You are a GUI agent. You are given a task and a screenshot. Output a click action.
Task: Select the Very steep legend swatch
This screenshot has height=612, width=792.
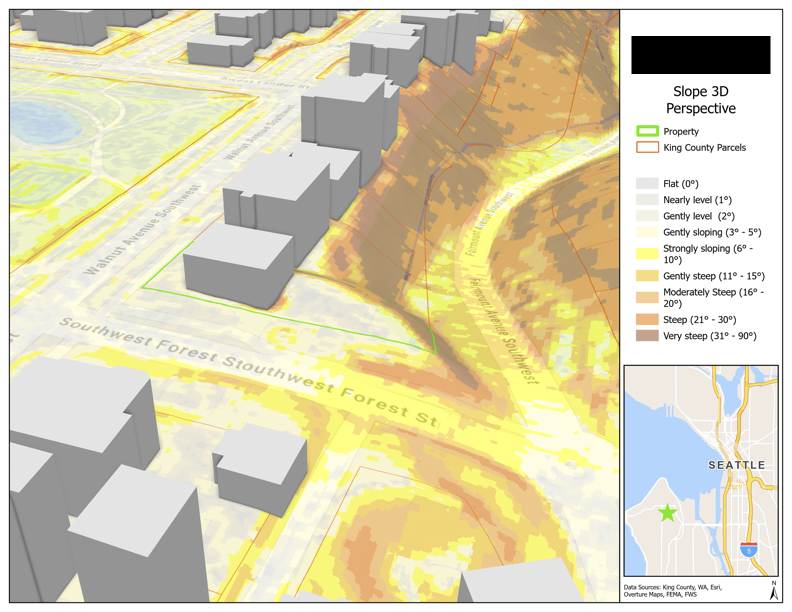tap(646, 336)
